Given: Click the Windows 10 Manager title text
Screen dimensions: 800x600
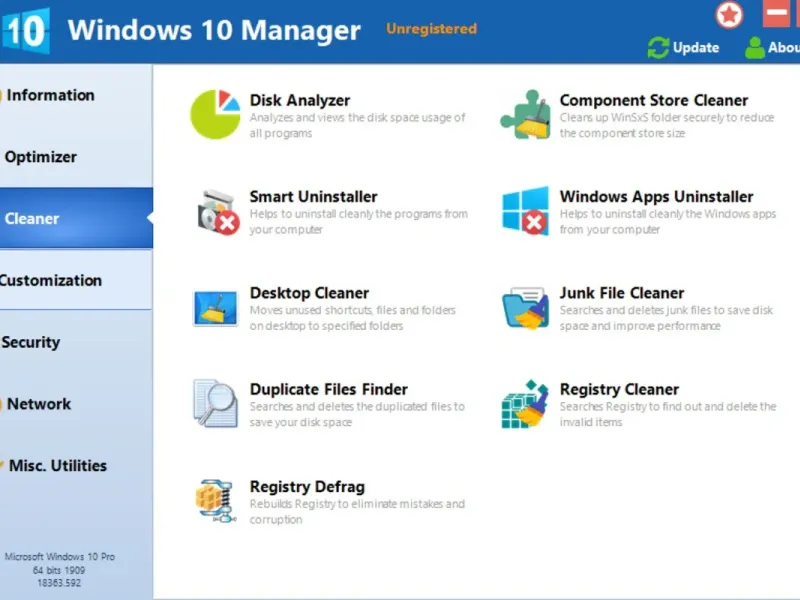Looking at the screenshot, I should click(214, 30).
